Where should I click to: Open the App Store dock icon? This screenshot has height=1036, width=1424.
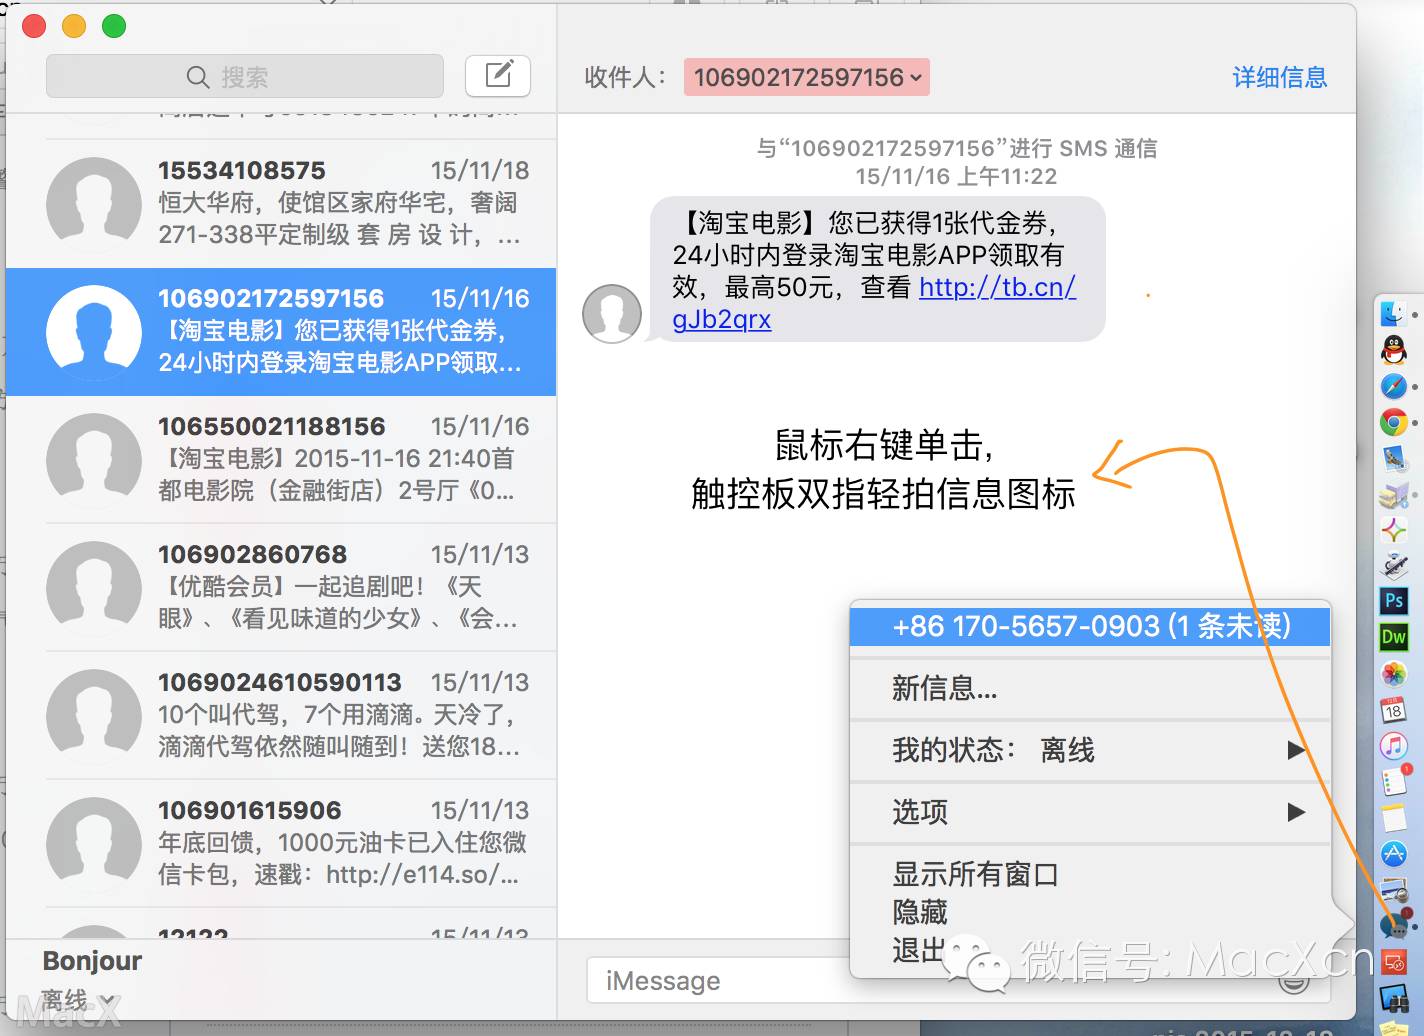point(1393,853)
